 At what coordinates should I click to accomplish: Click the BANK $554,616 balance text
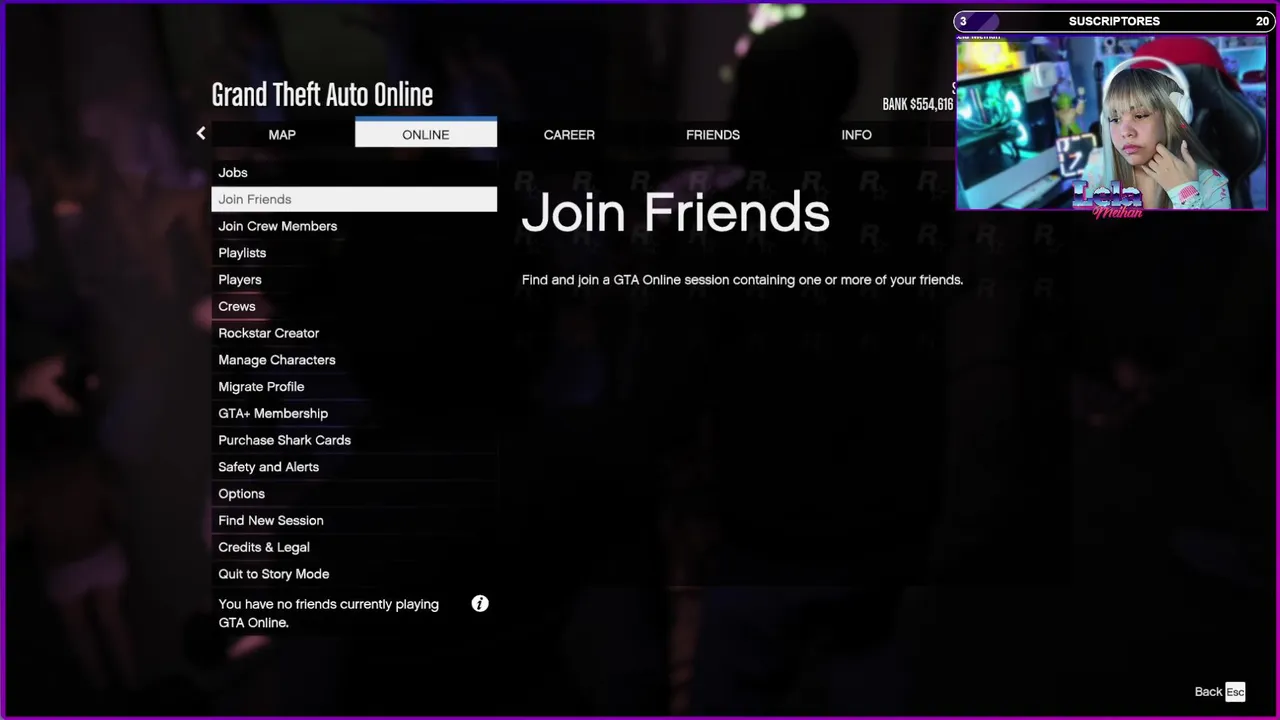tap(917, 104)
